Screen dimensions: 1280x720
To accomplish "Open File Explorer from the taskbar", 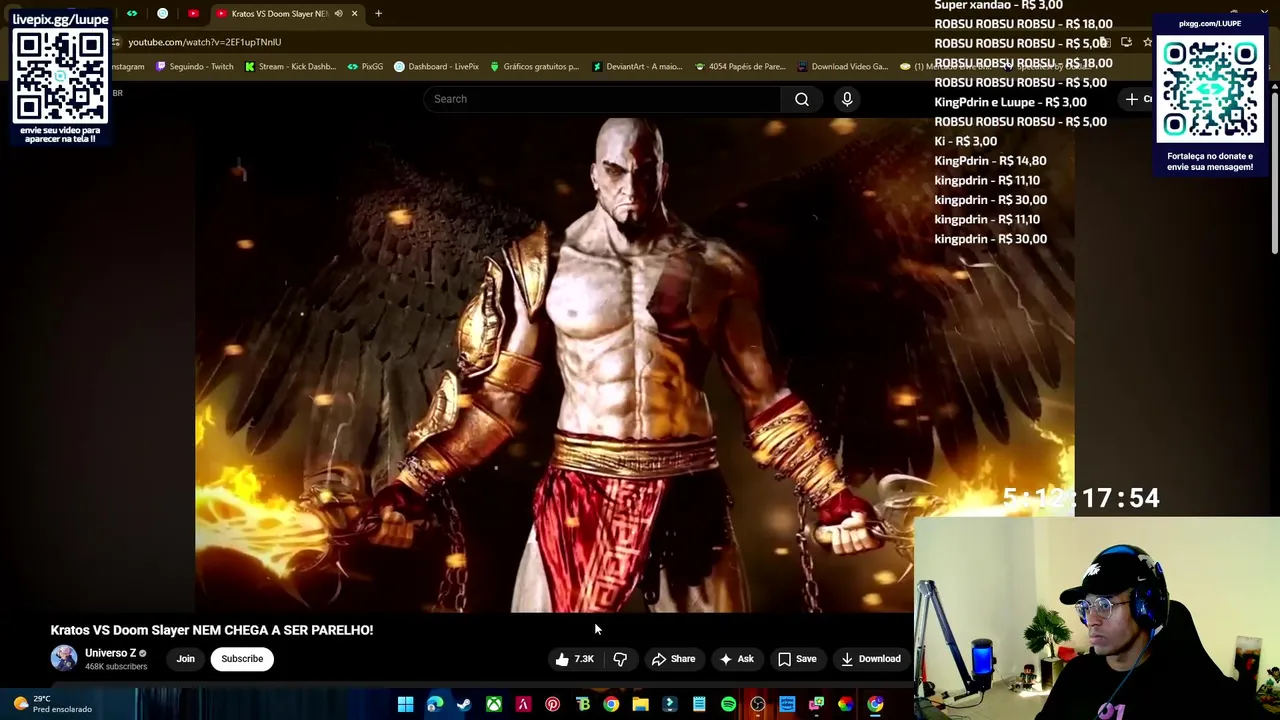I will (640, 705).
